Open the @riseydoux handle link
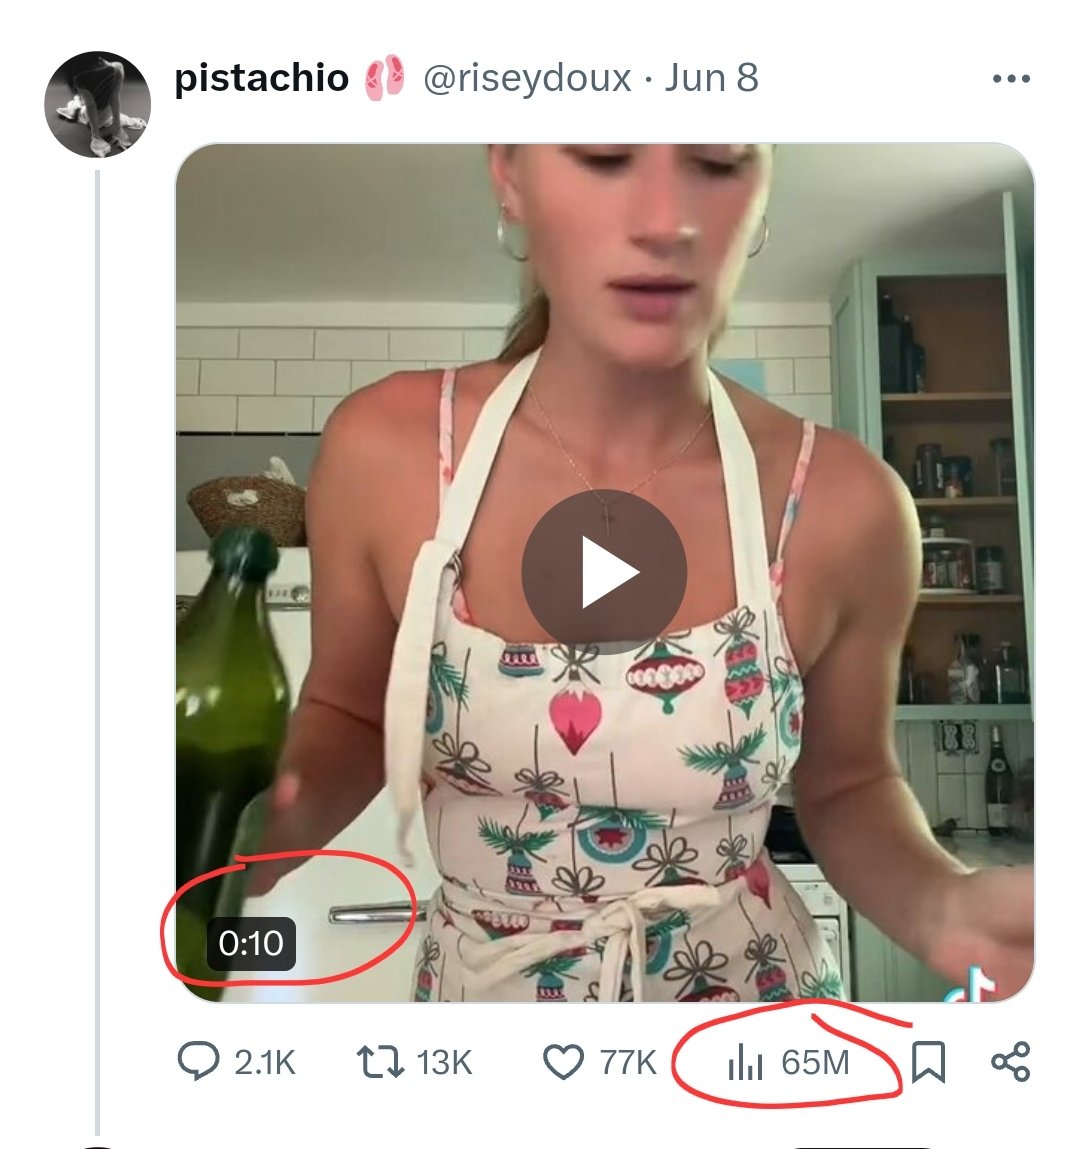Screen dimensions: 1079x1149 (x=527, y=78)
